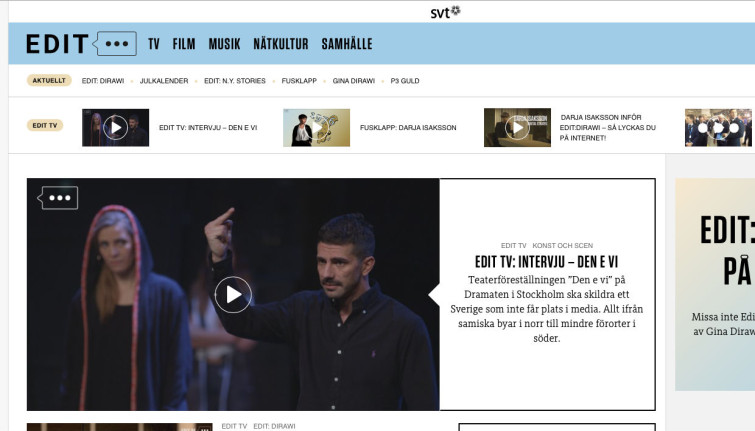This screenshot has height=431, width=755.
Task: Navigate to Nätkultur section
Action: (x=280, y=44)
